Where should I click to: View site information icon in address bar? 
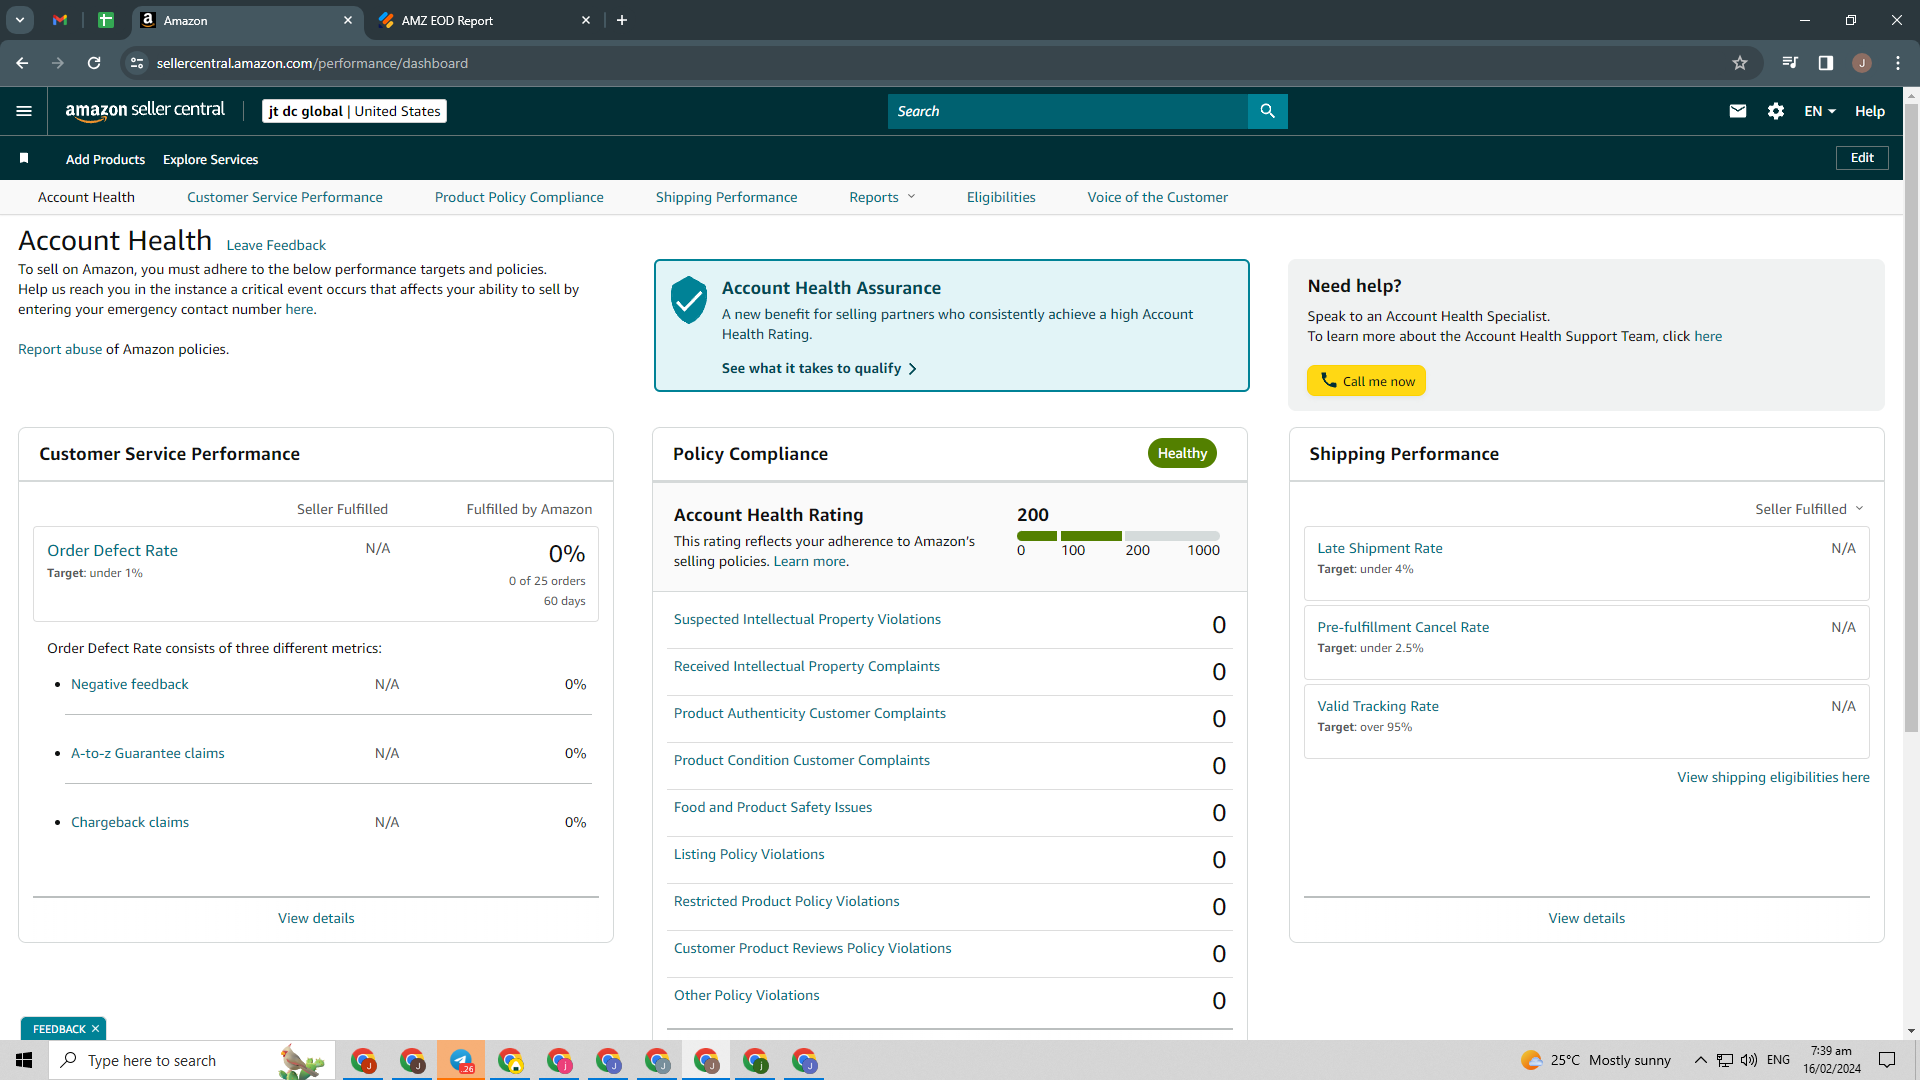click(x=137, y=63)
